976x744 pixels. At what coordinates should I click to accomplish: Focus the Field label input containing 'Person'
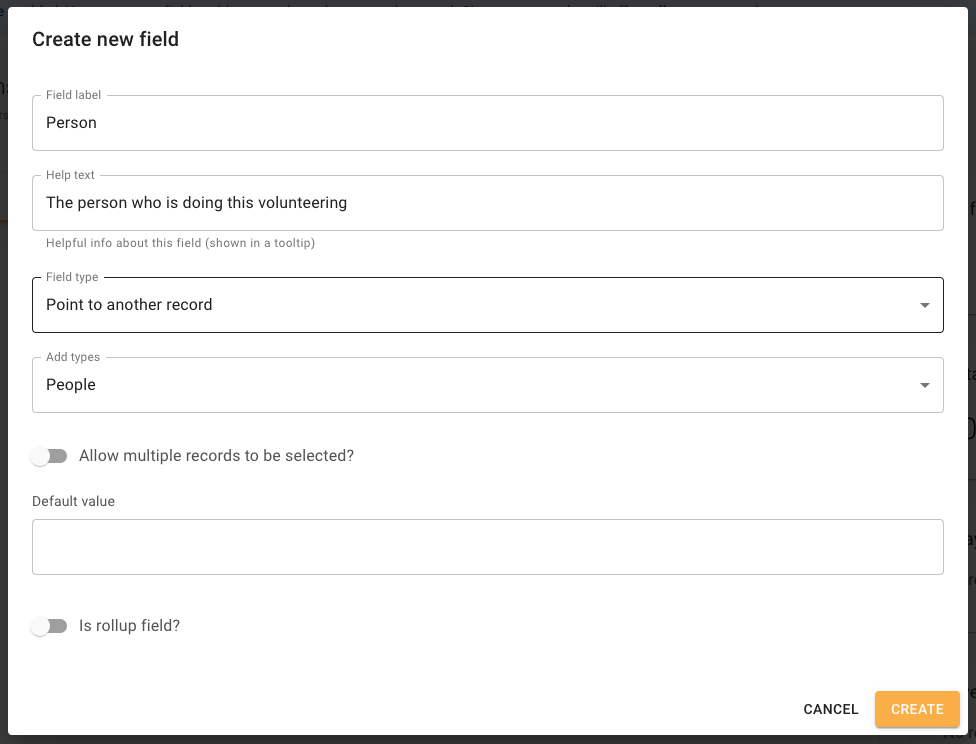coord(487,123)
